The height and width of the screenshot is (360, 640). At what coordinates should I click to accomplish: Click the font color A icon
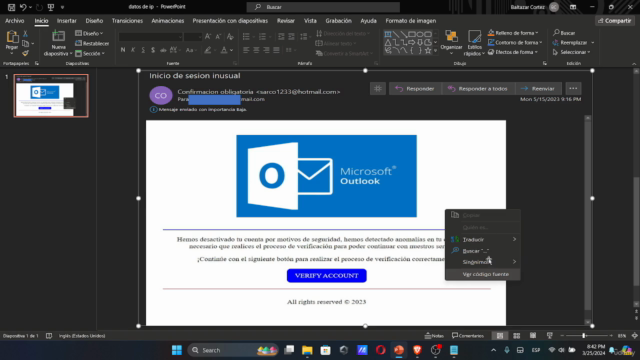pyautogui.click(x=224, y=50)
